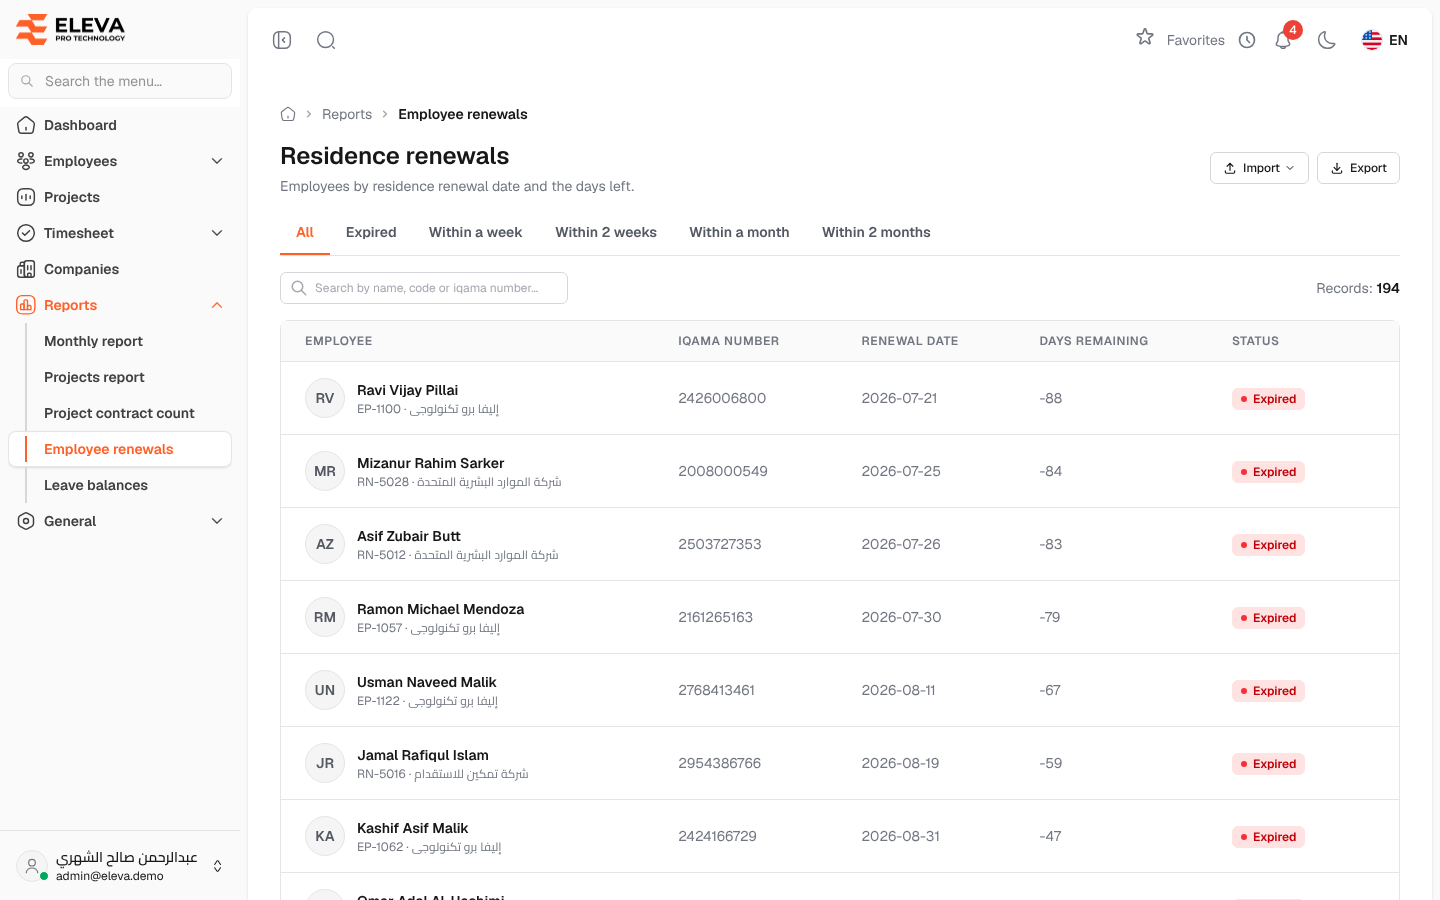Image resolution: width=1440 pixels, height=900 pixels.
Task: Click the Status column header
Action: tap(1255, 341)
